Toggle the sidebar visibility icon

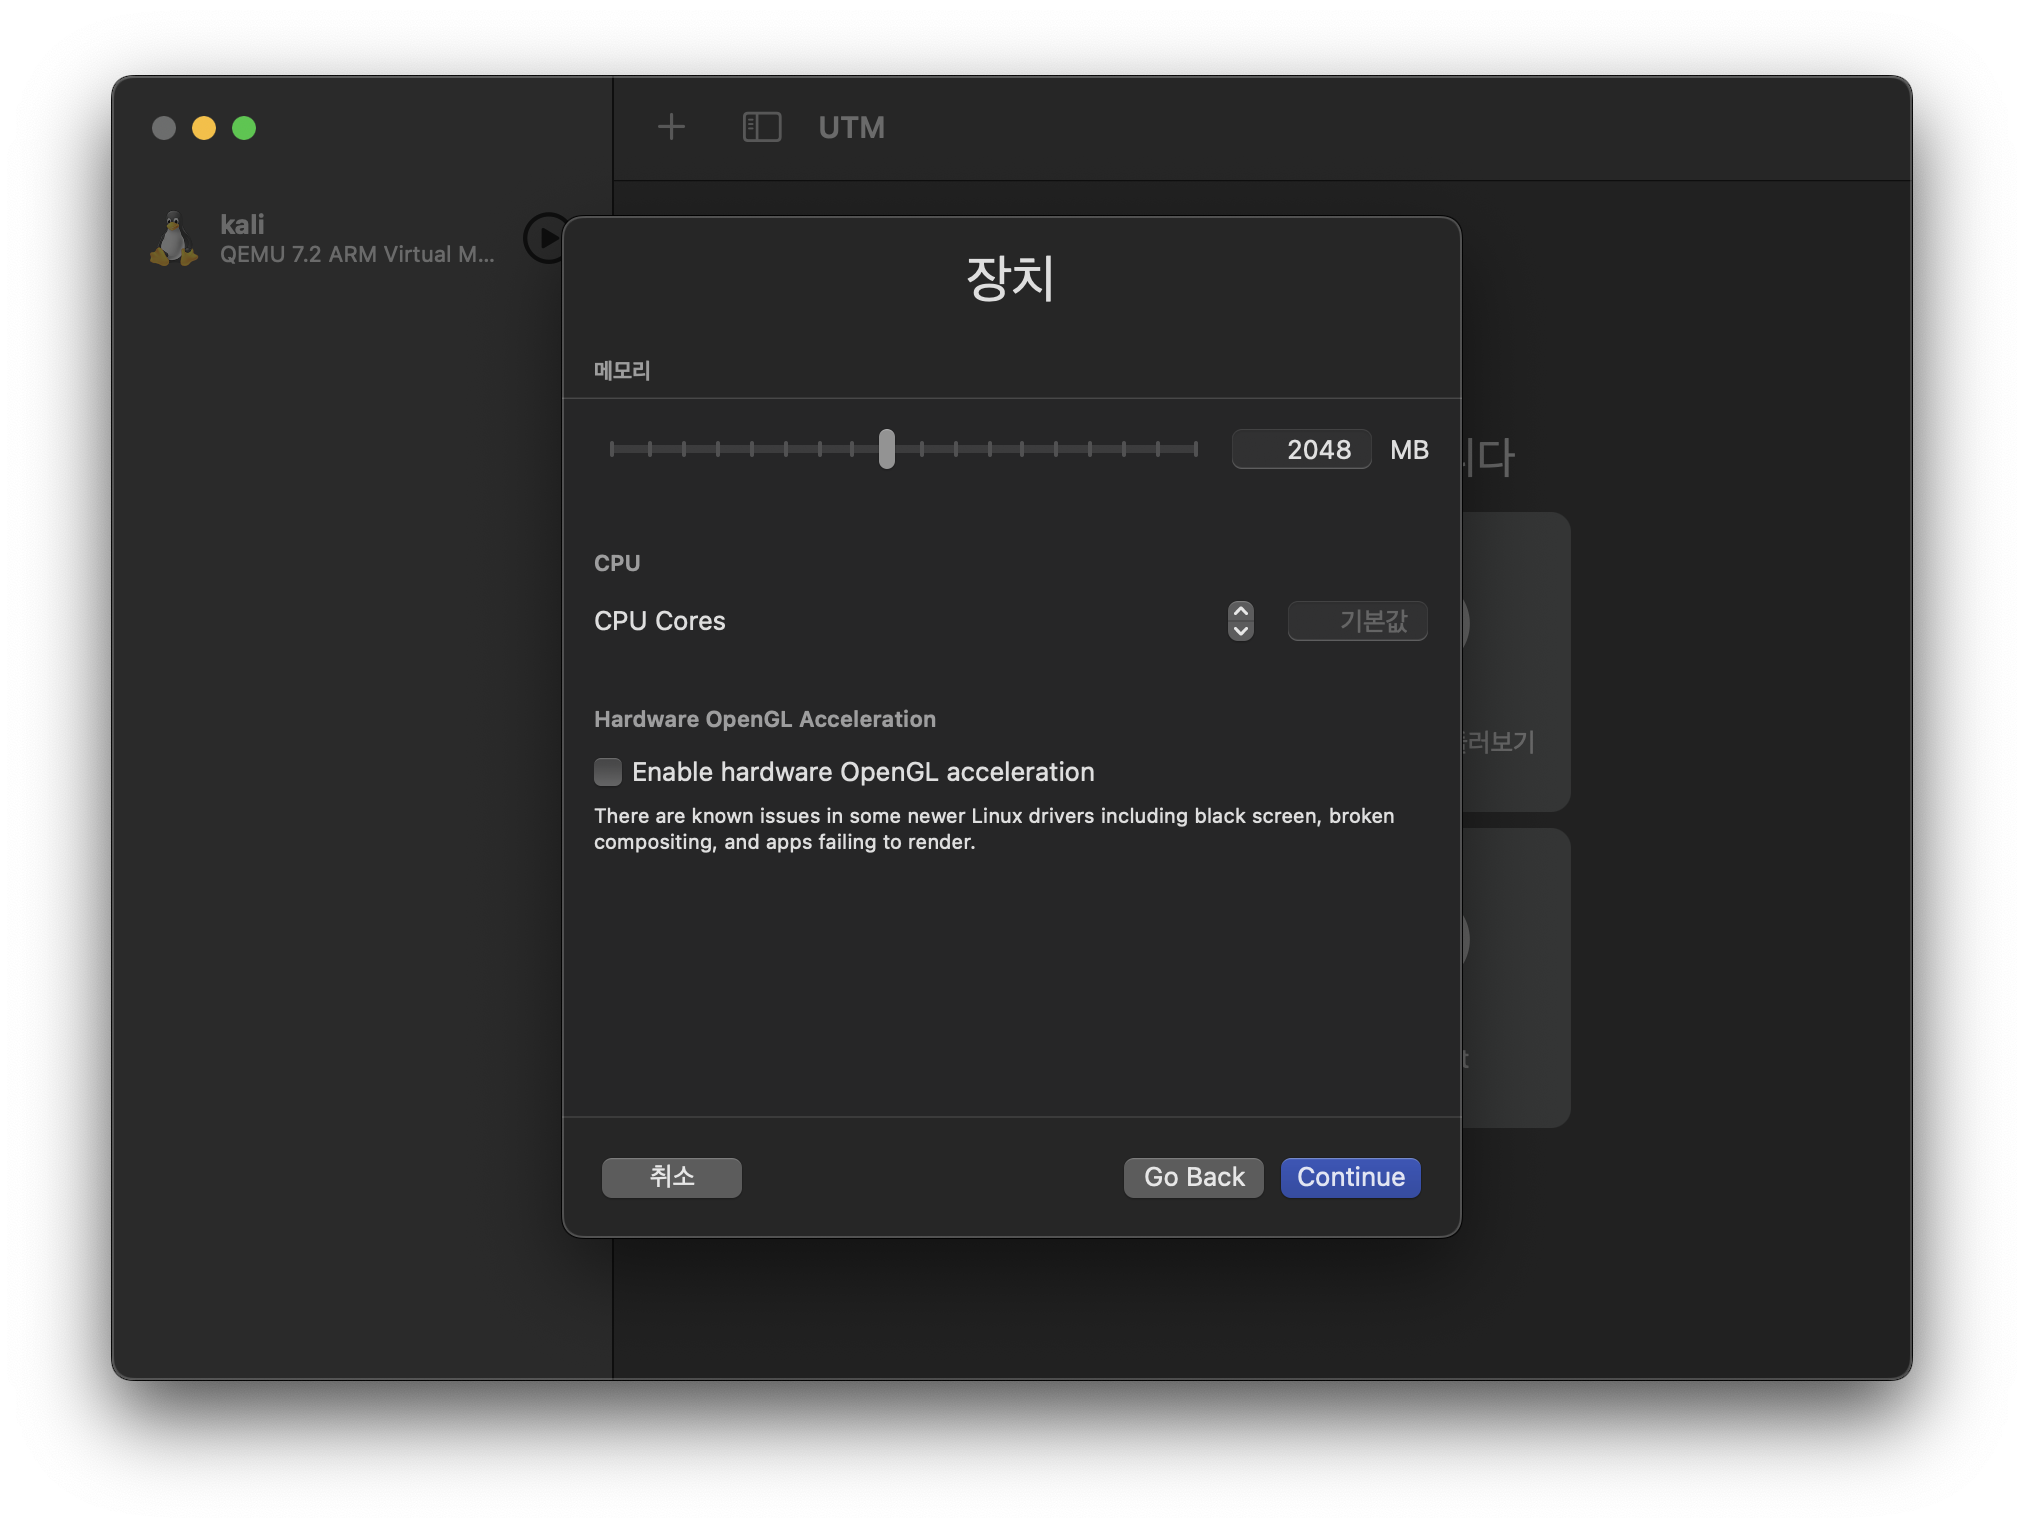pyautogui.click(x=761, y=127)
